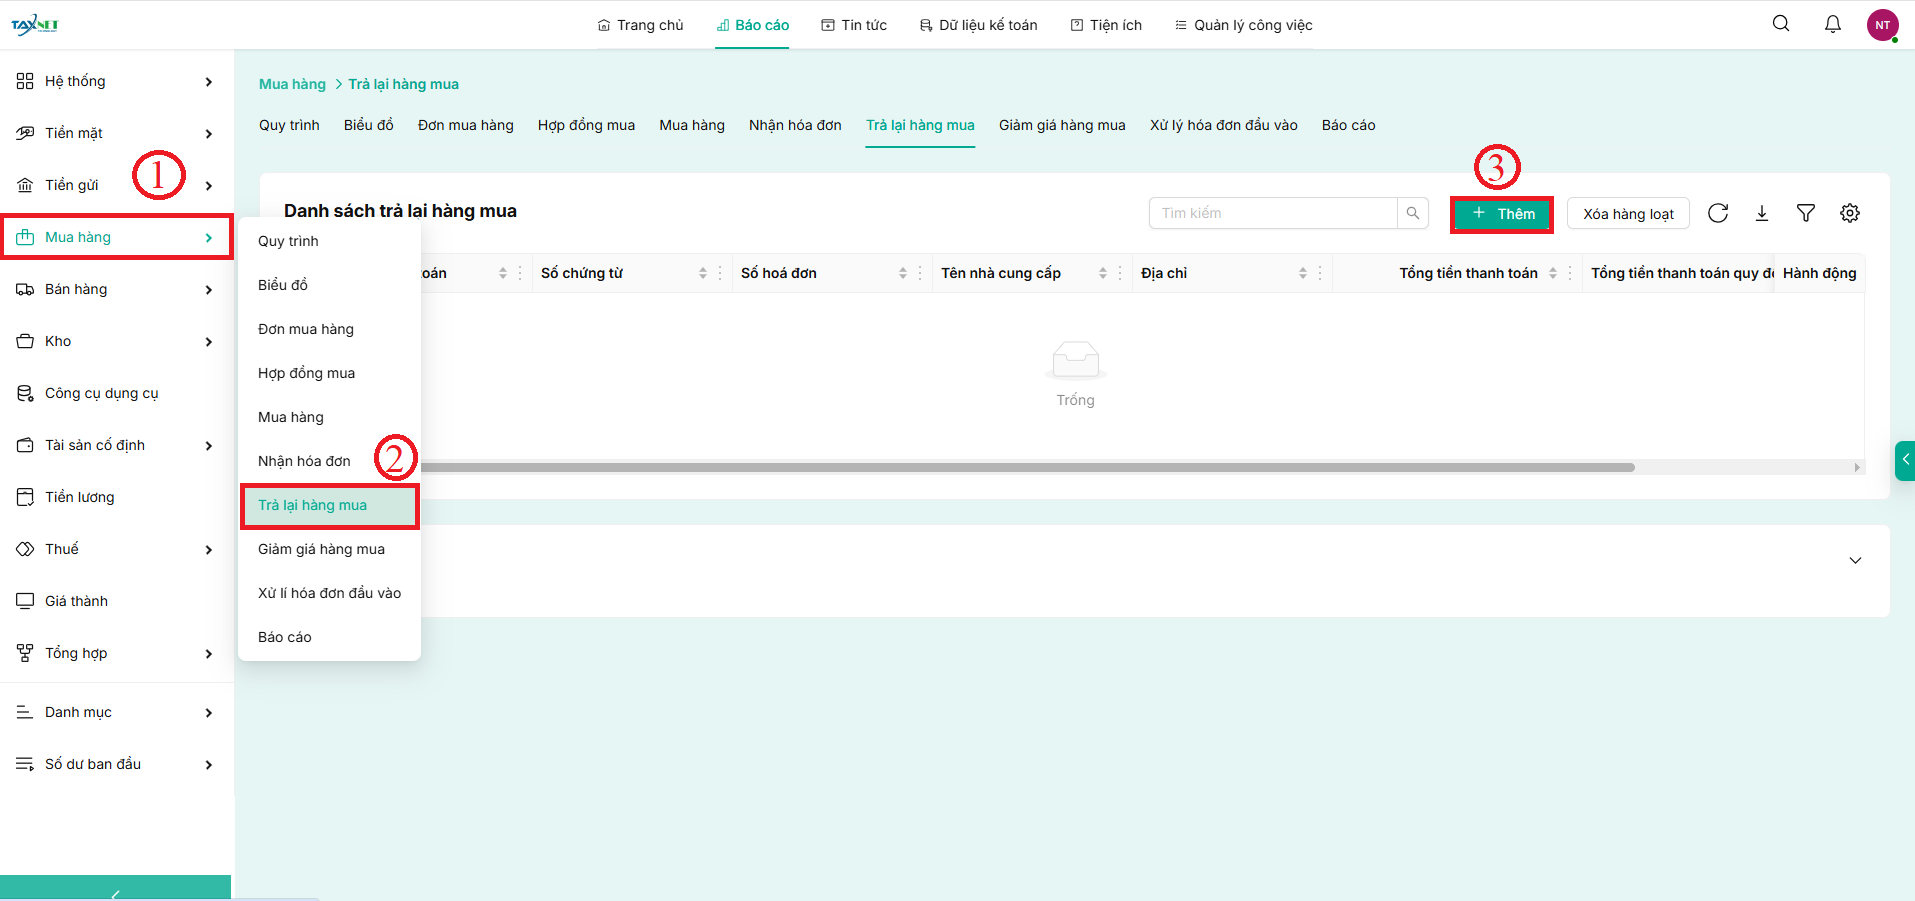Focus the Tìm kiếm search field

click(1272, 213)
